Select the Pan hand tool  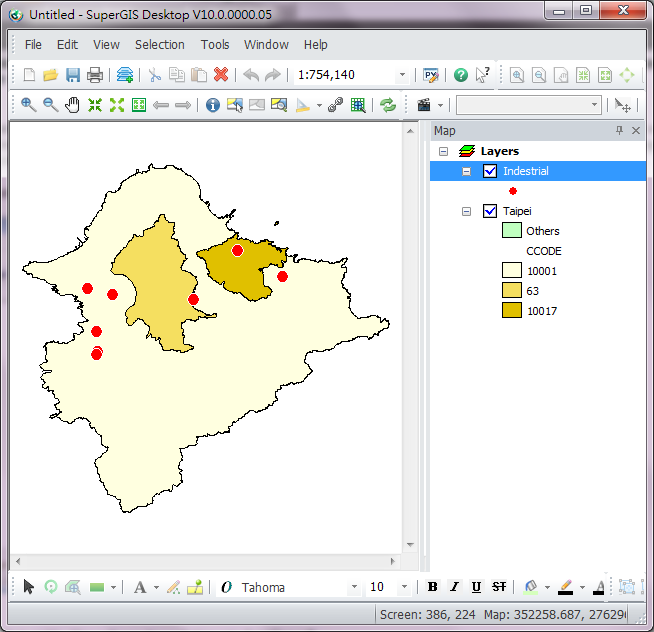72,105
